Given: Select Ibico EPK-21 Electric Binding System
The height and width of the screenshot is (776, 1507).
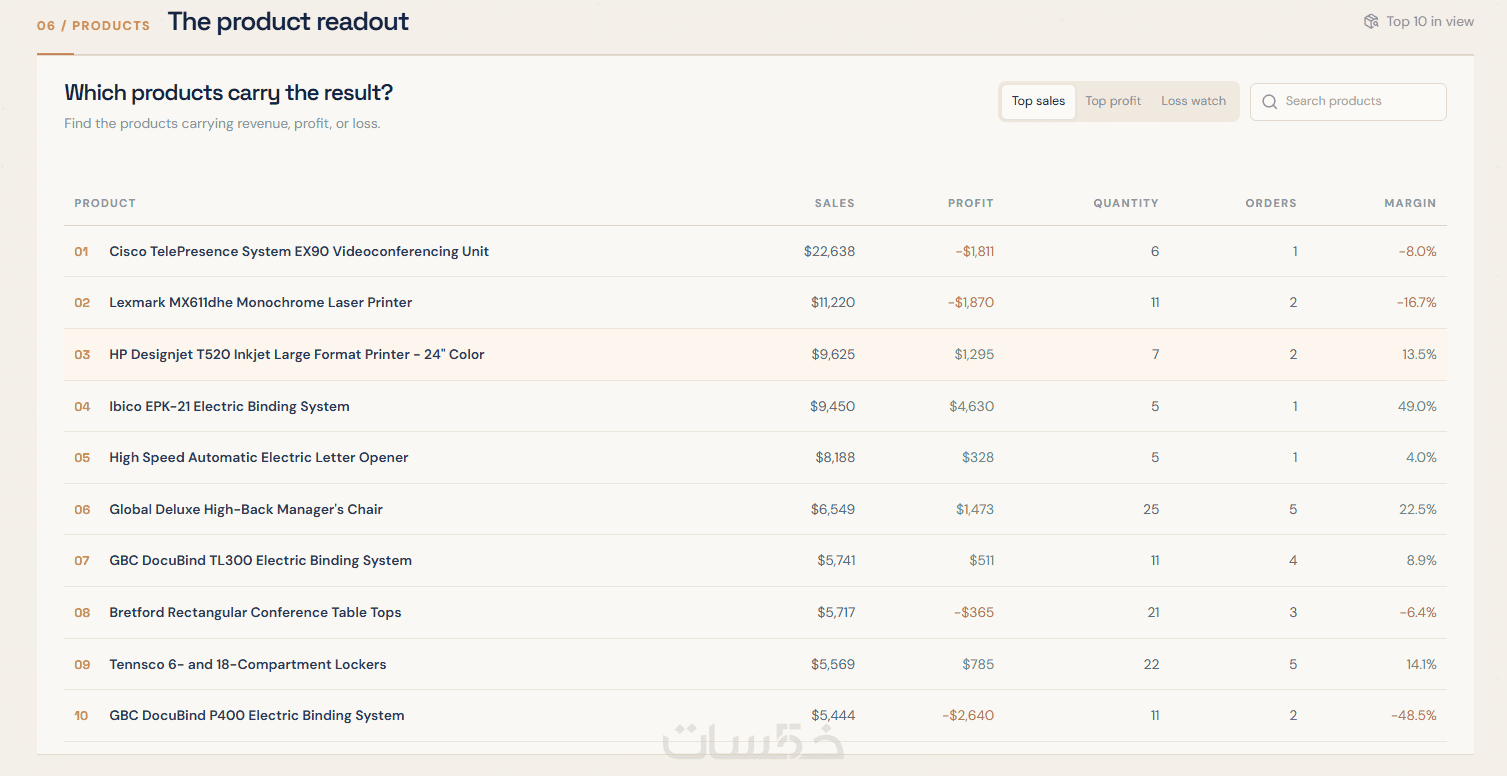Looking at the screenshot, I should [229, 407].
